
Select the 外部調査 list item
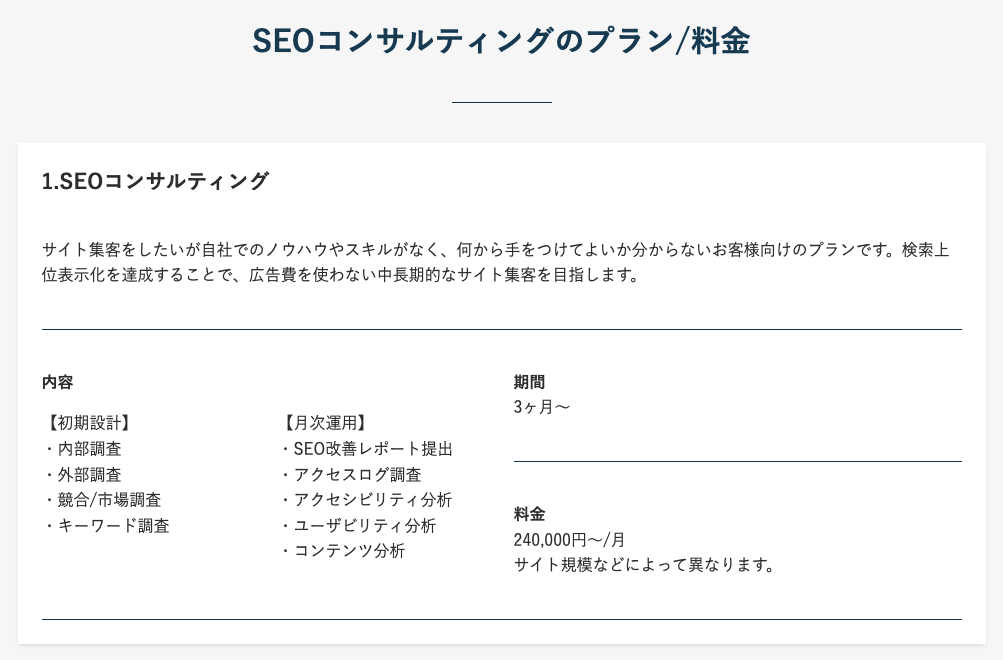[x=89, y=475]
